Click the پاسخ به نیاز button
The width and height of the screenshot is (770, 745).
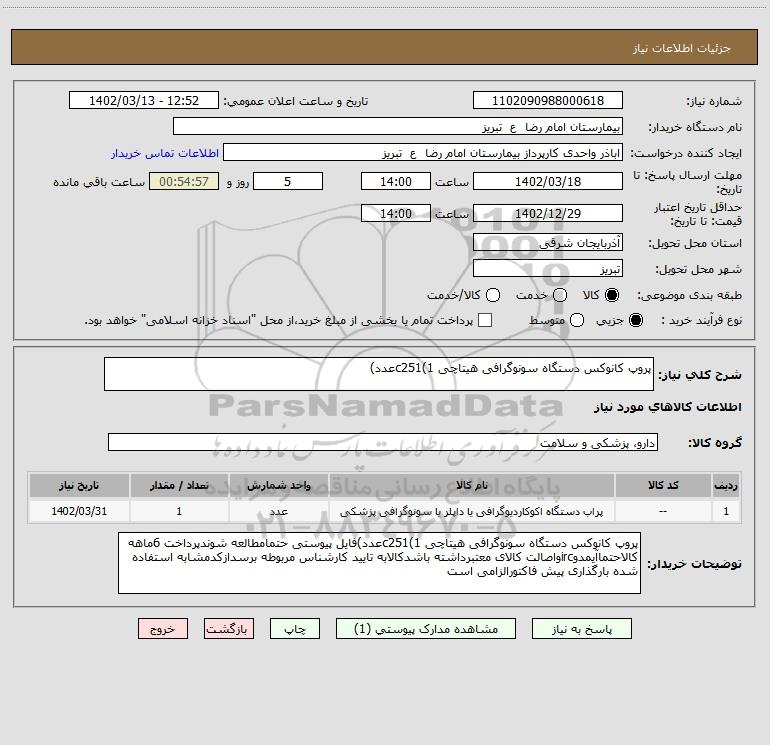click(x=581, y=629)
